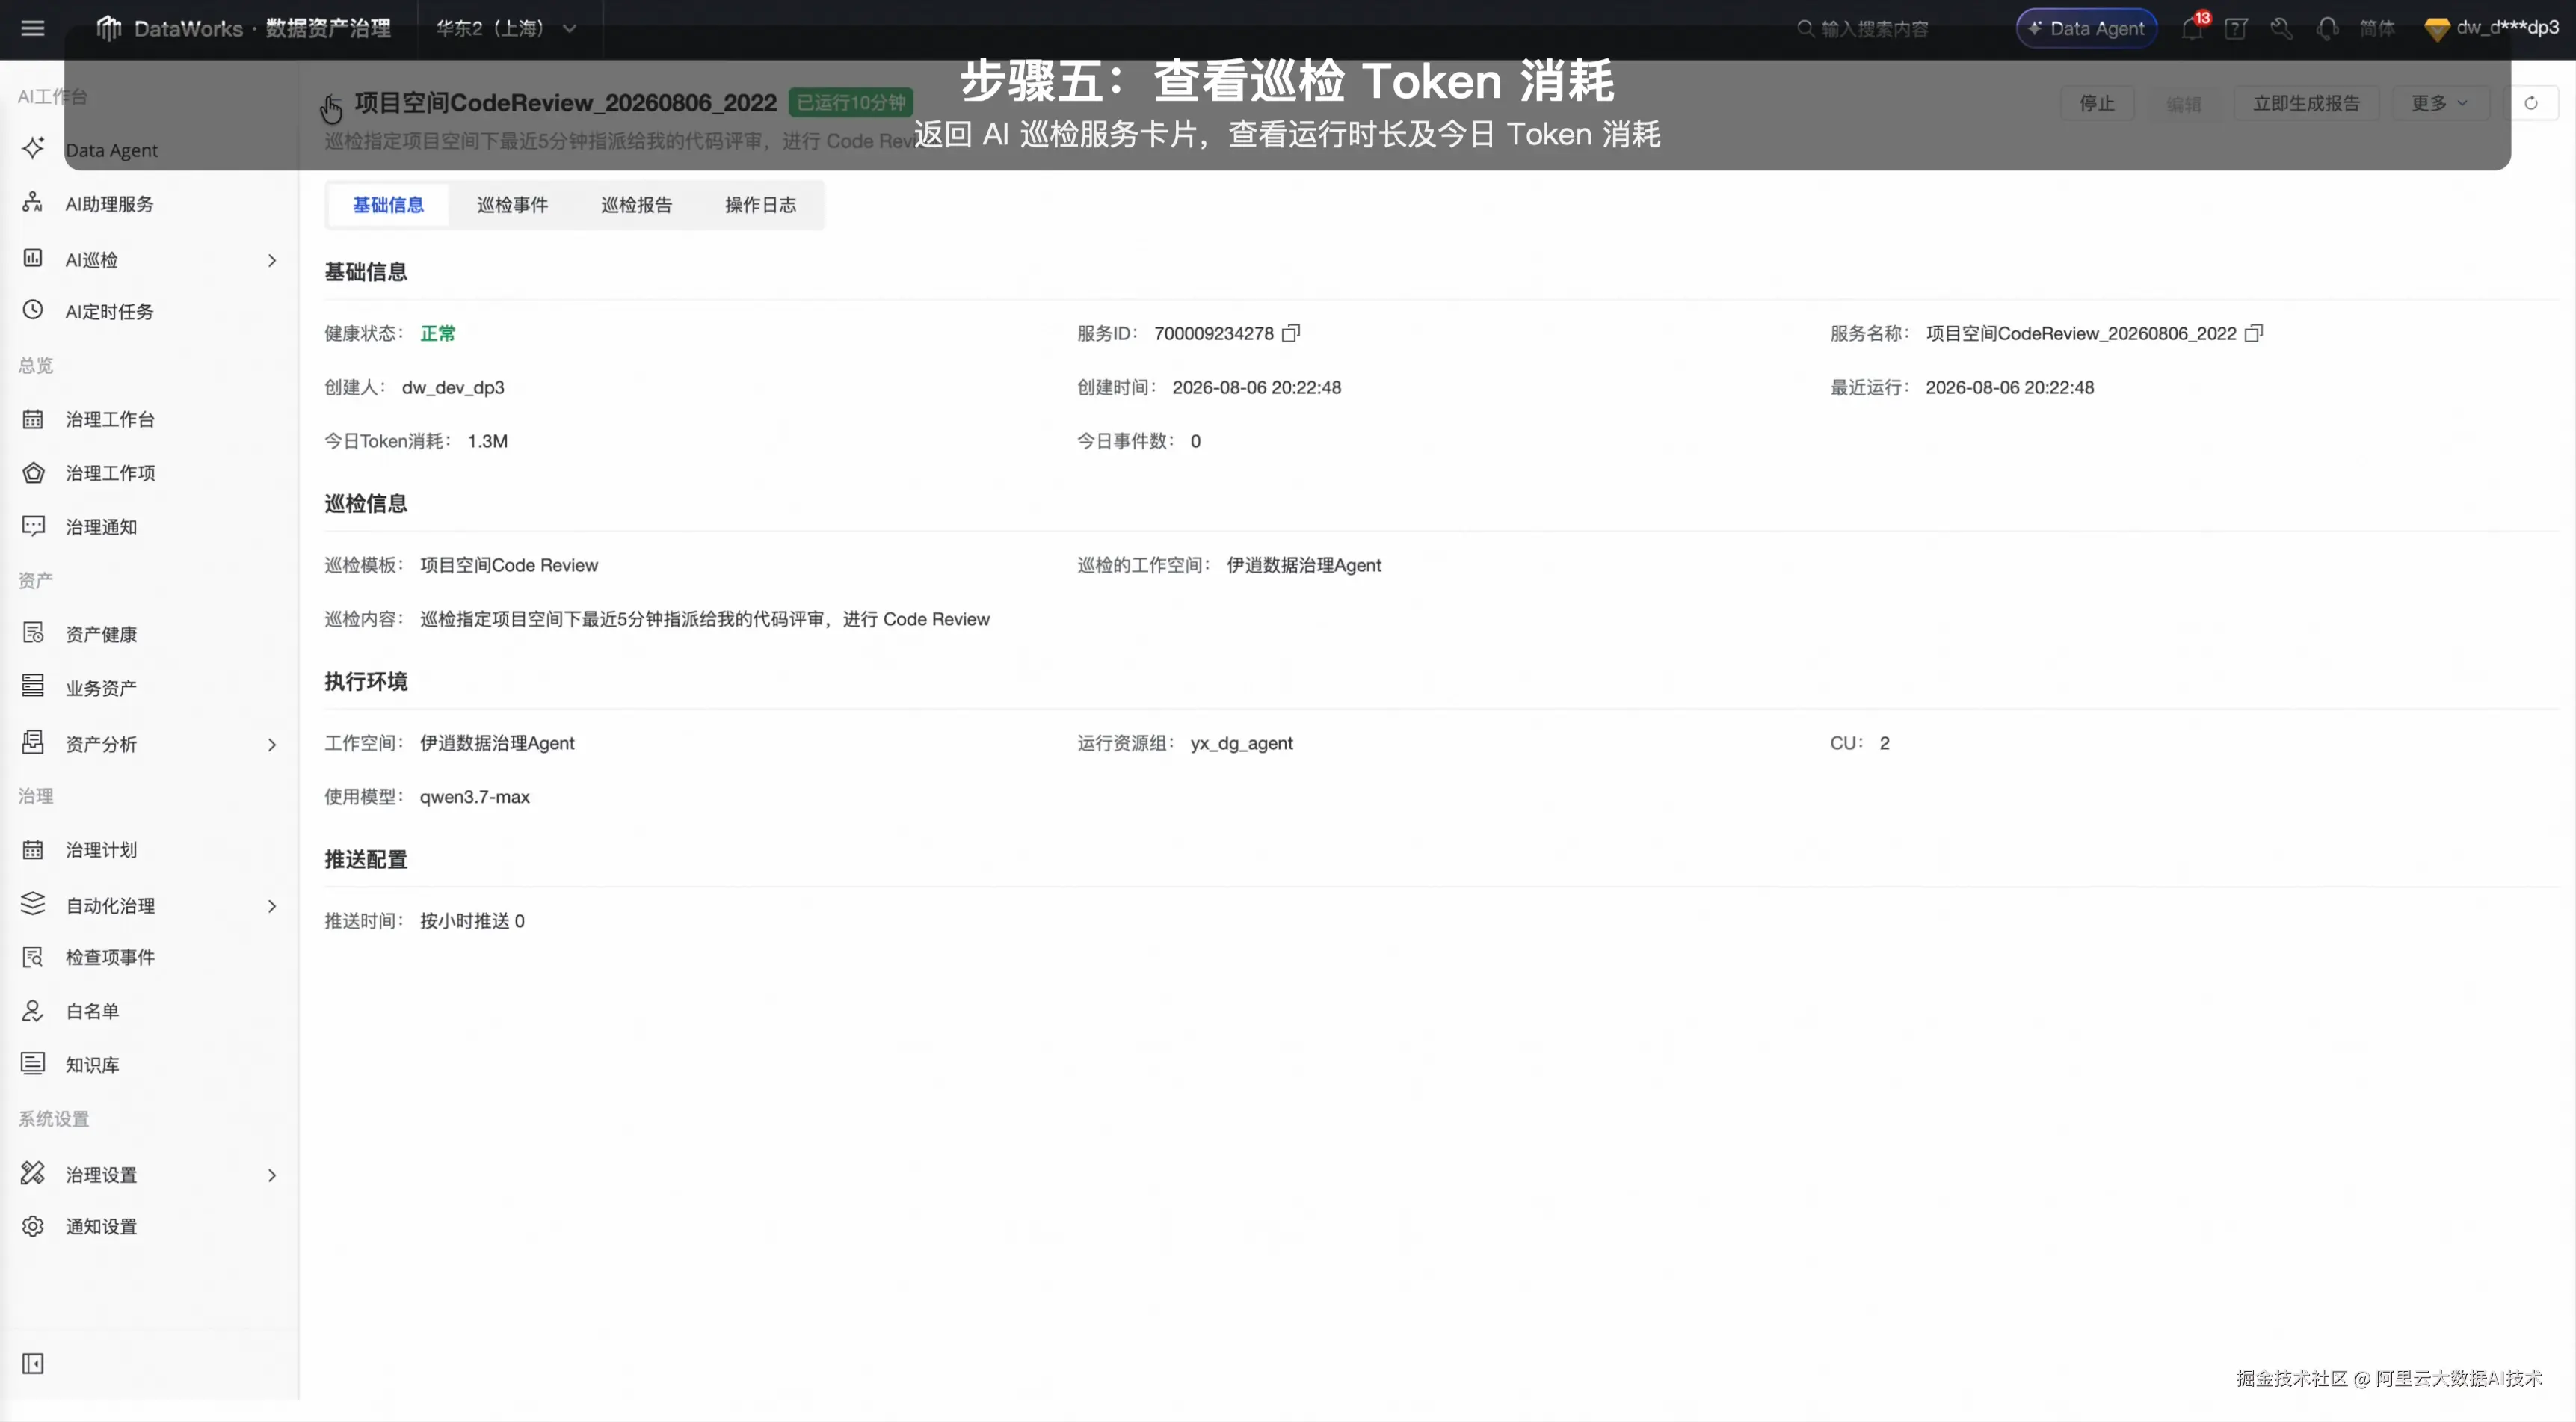Switch to 巡检报告 tab
The image size is (2576, 1422).
(x=636, y=205)
